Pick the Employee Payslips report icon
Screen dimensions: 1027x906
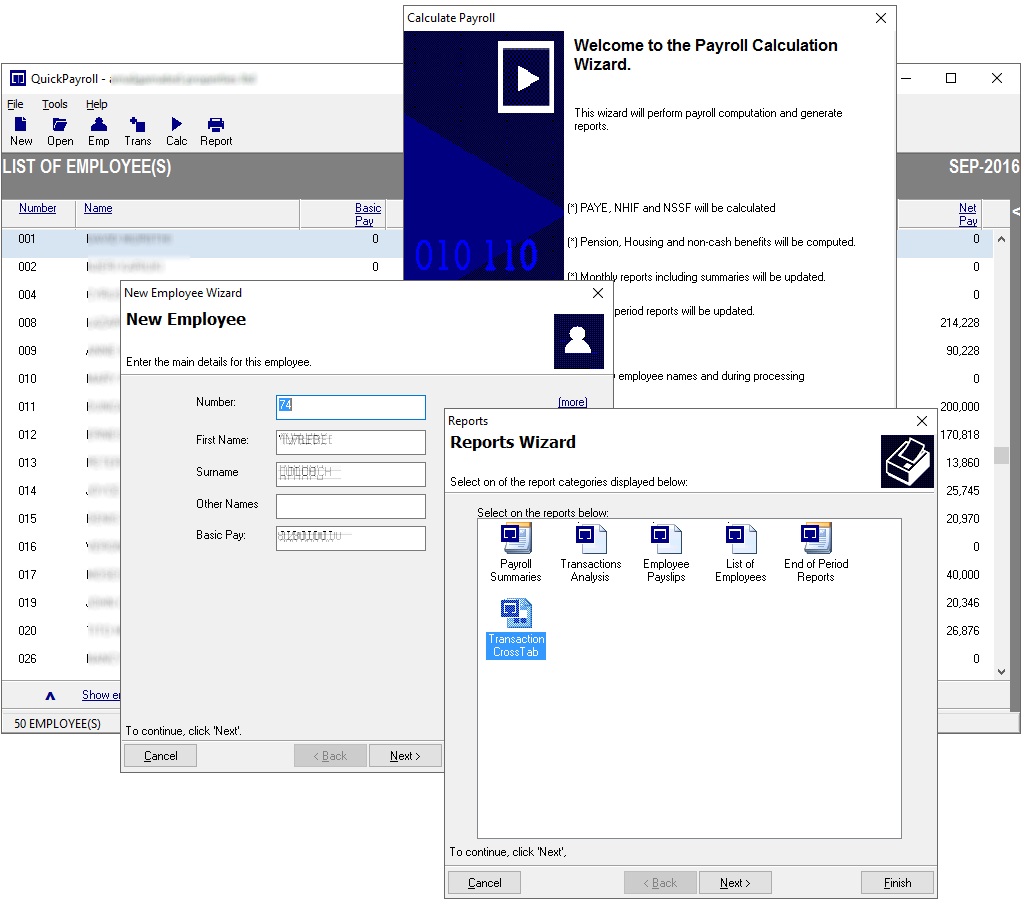tap(665, 545)
